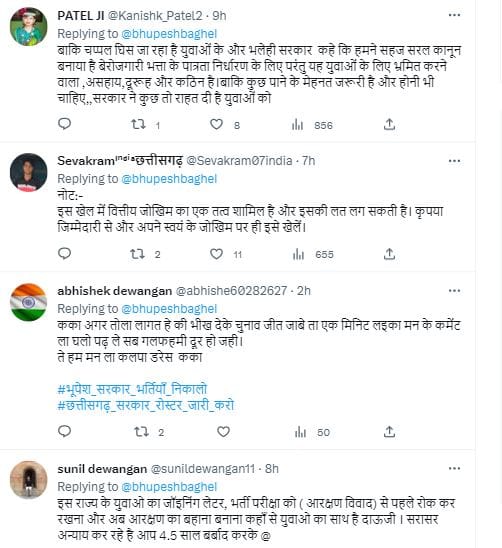This screenshot has width=502, height=548.
Task: Retweet Sevakram's tweet
Action: tap(137, 254)
